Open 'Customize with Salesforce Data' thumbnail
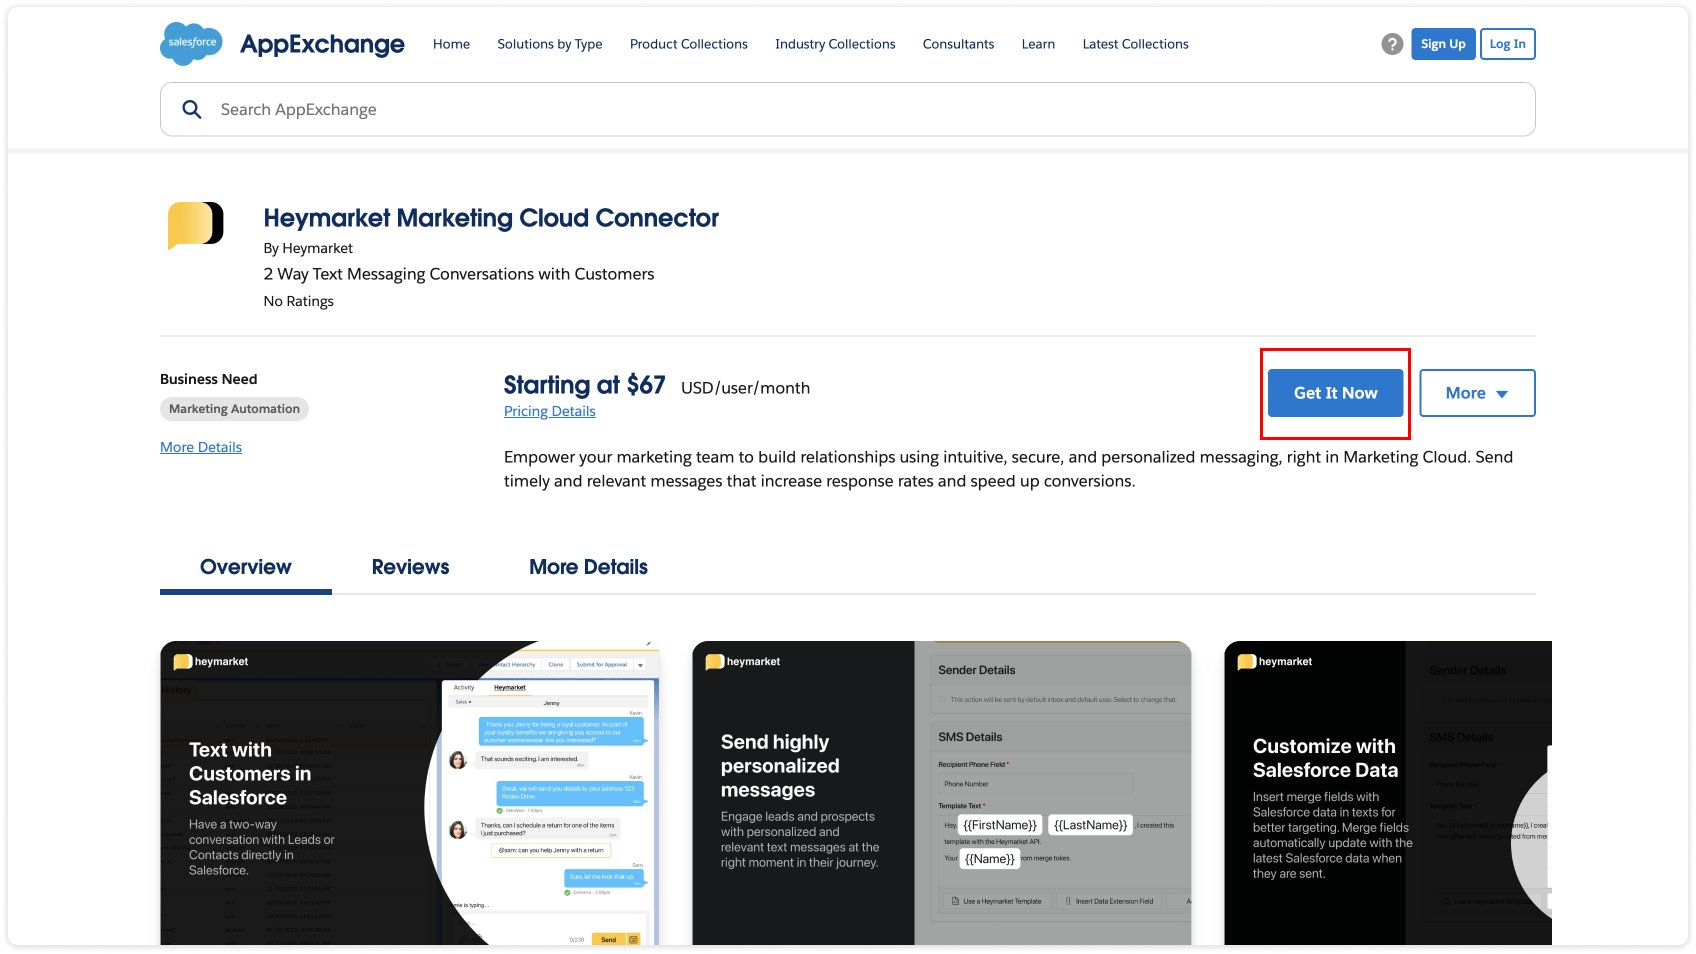This screenshot has height=954, width=1696. point(1388,793)
